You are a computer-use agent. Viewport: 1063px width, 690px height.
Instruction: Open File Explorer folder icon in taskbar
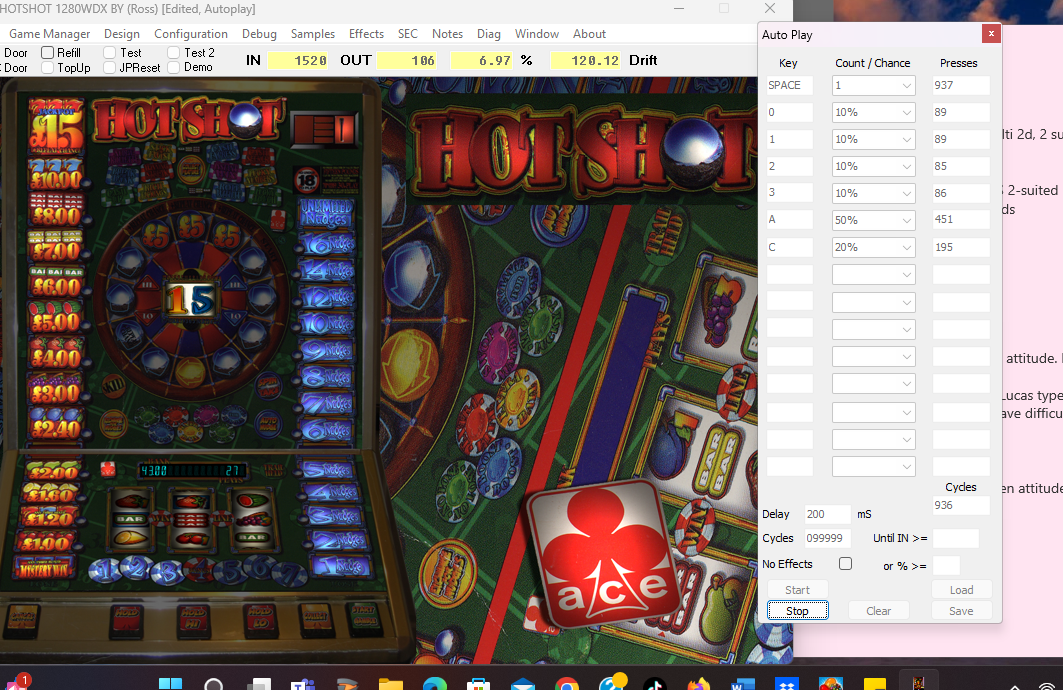(390, 683)
